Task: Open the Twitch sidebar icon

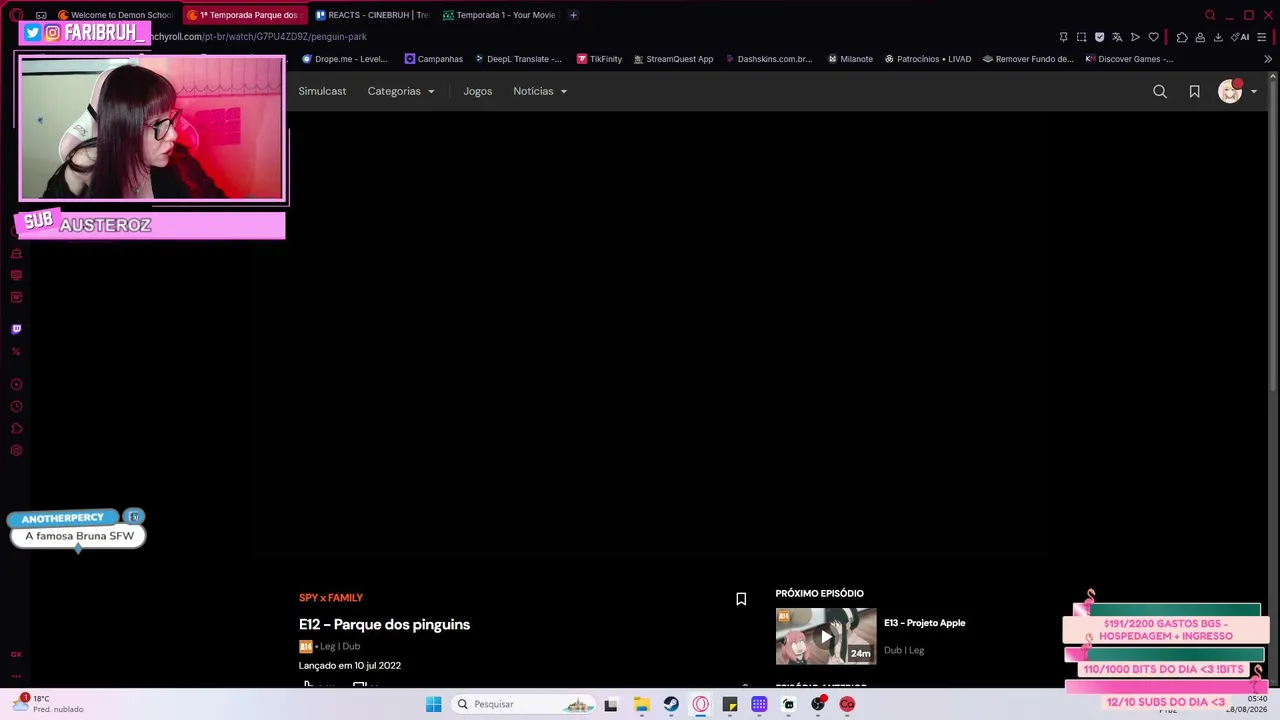Action: pyautogui.click(x=16, y=329)
